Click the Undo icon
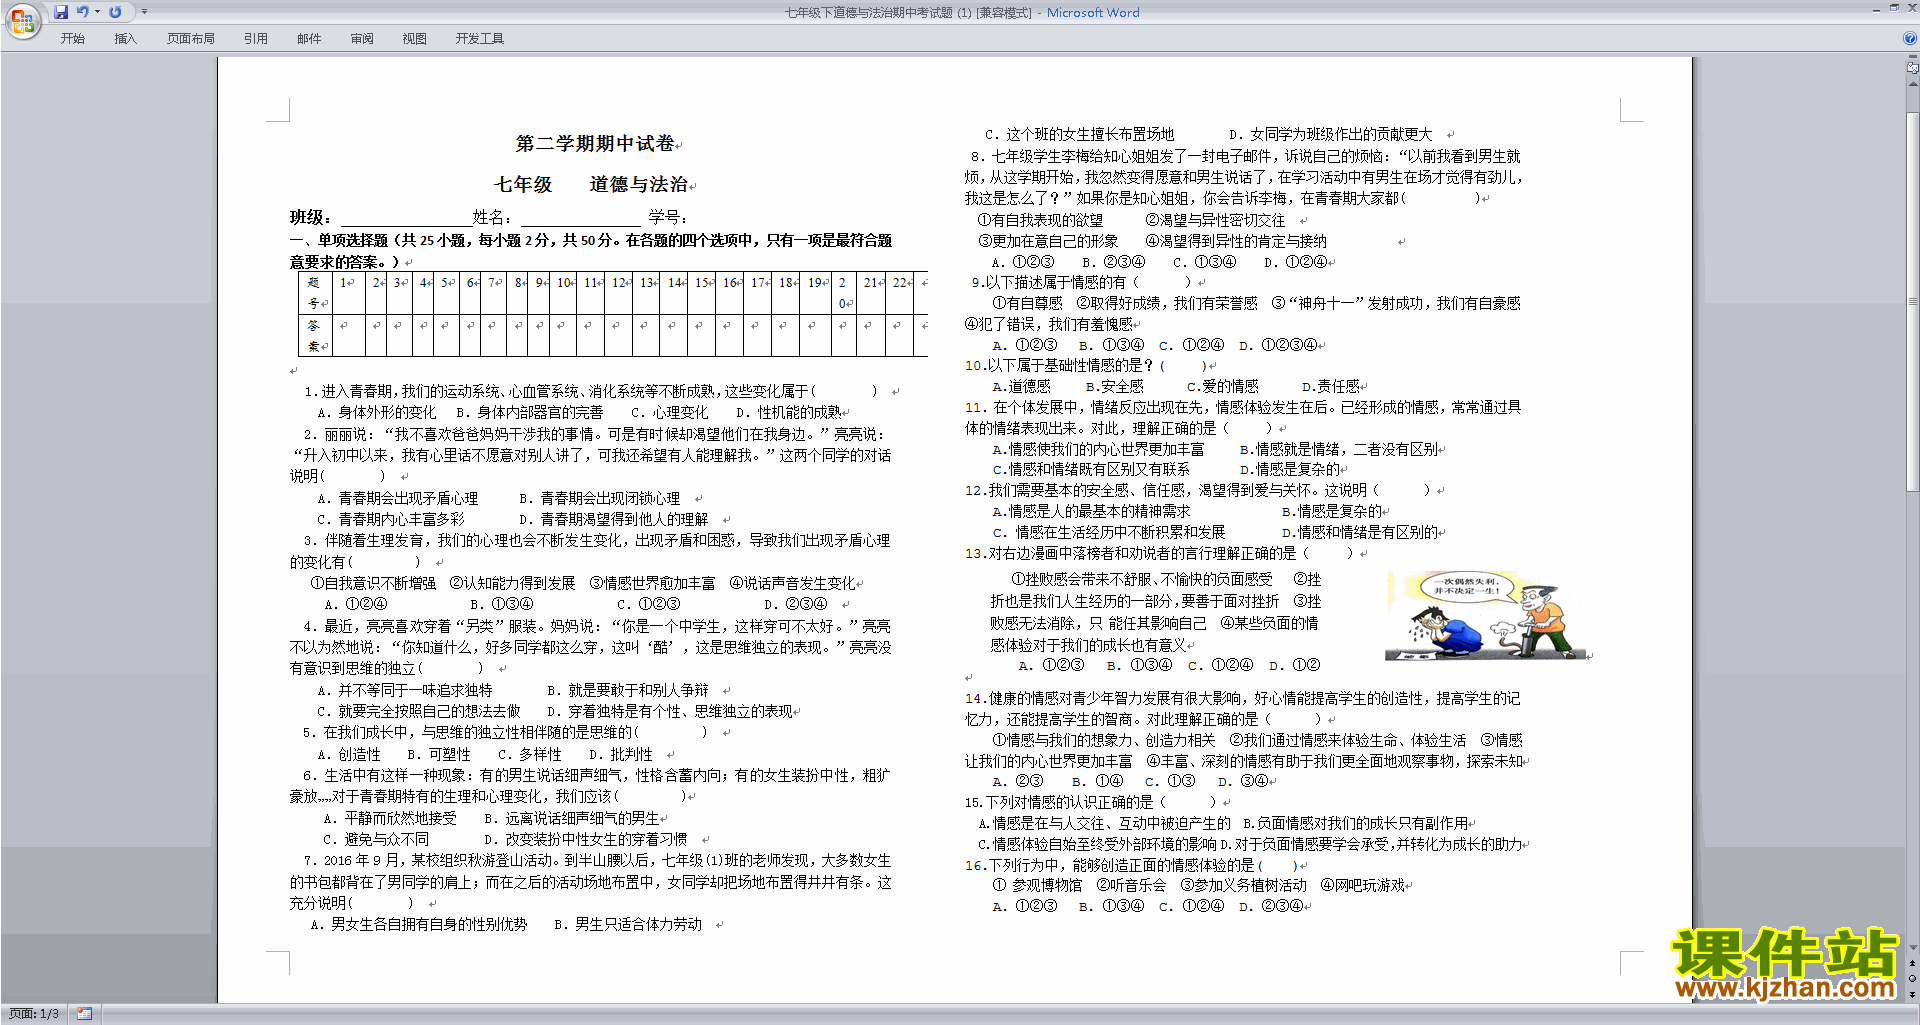 tap(83, 12)
